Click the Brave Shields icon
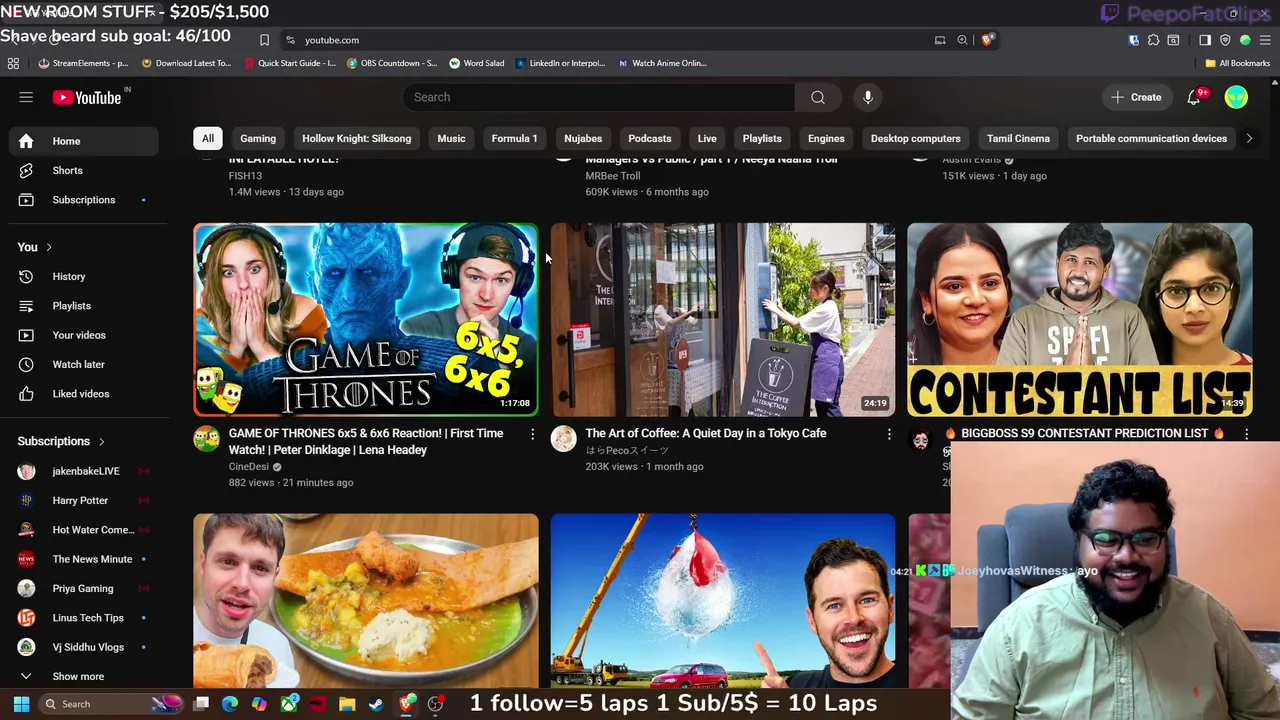This screenshot has height=720, width=1280. click(986, 40)
